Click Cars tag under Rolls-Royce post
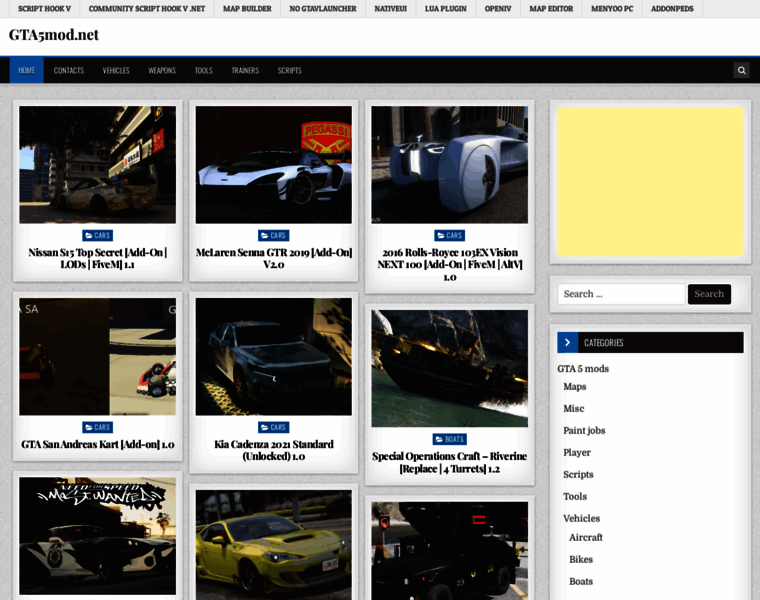Viewport: 760px width, 600px height. [449, 236]
